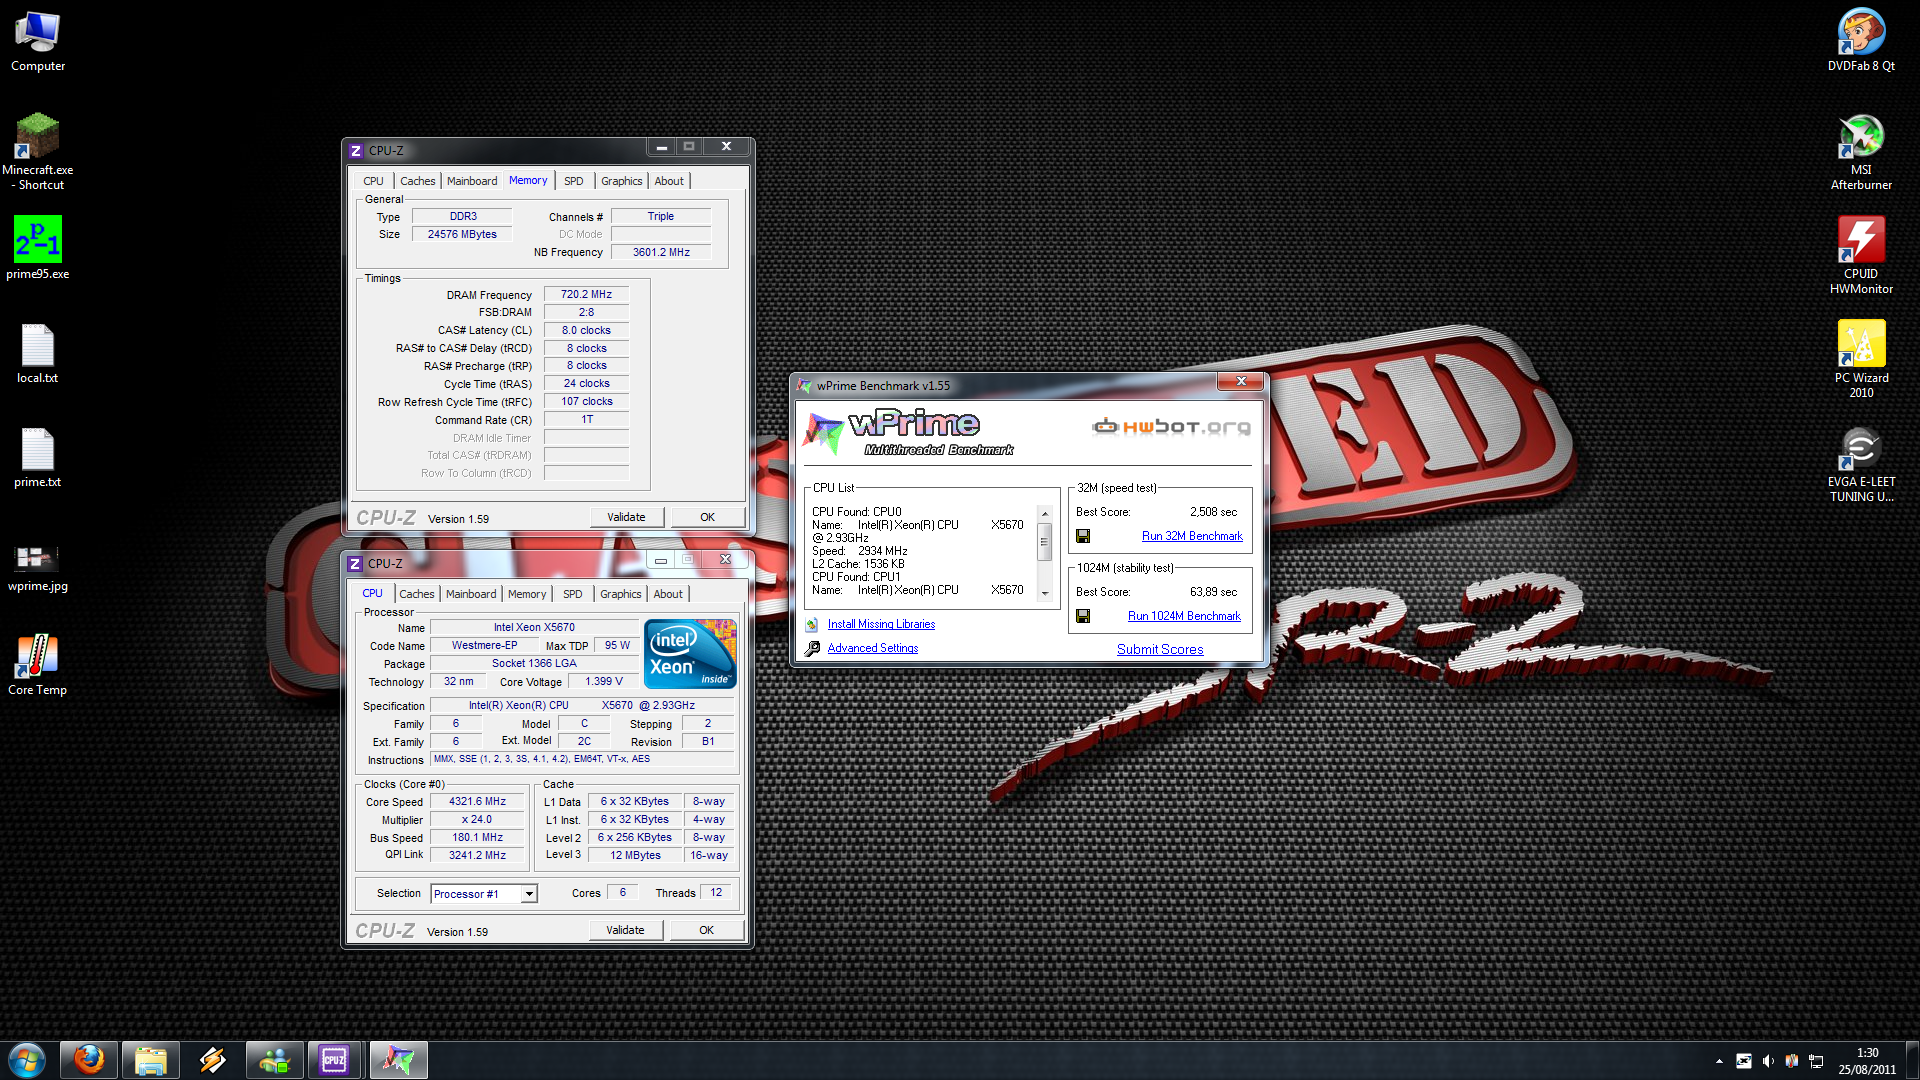Screen dimensions: 1920x1080
Task: Click wPrime CPU List scrollbar up arrow
Action: point(1045,514)
